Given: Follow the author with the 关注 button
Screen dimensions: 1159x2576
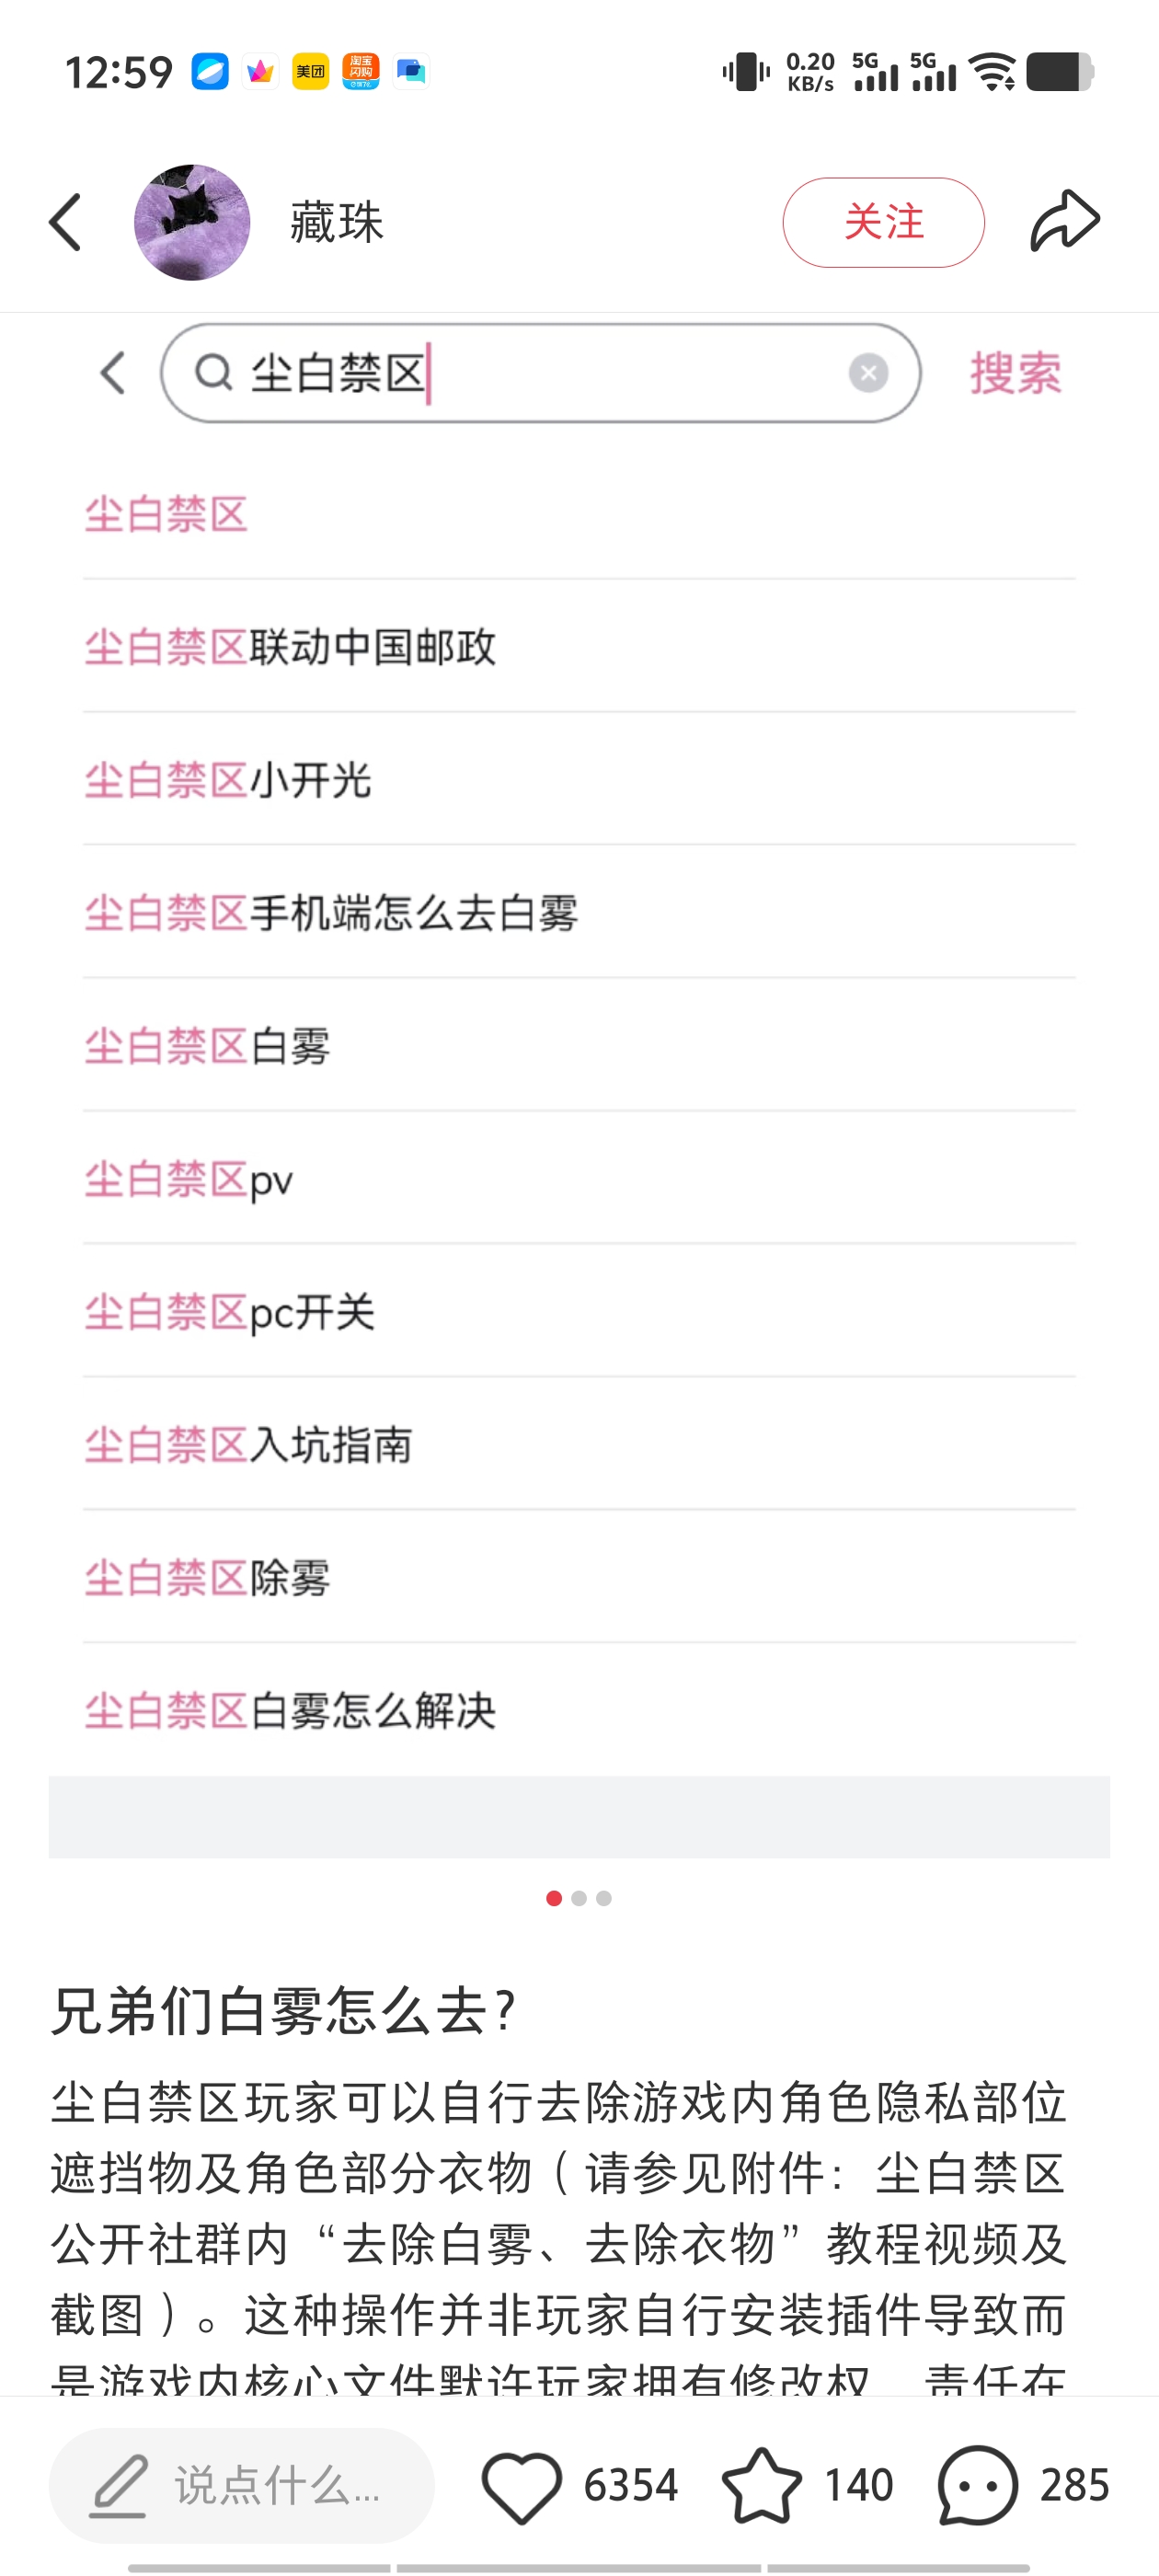Looking at the screenshot, I should tap(883, 222).
